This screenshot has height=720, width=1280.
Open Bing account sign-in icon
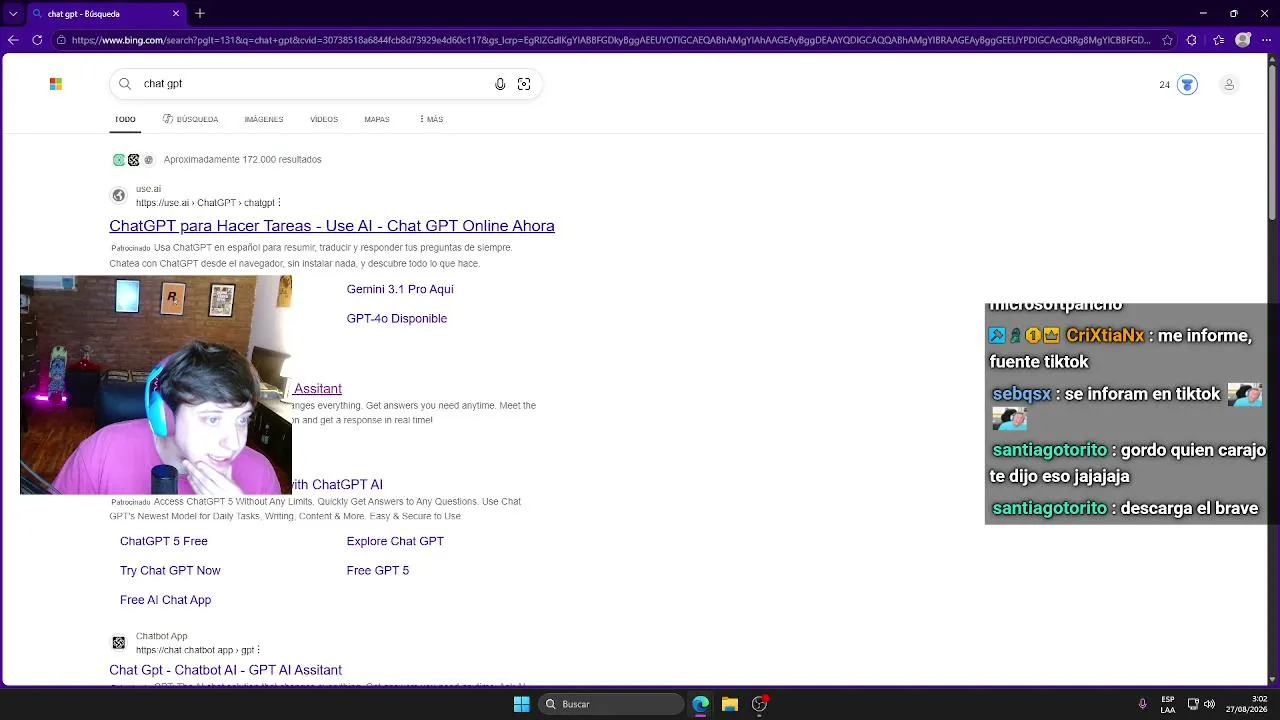[x=1229, y=85]
